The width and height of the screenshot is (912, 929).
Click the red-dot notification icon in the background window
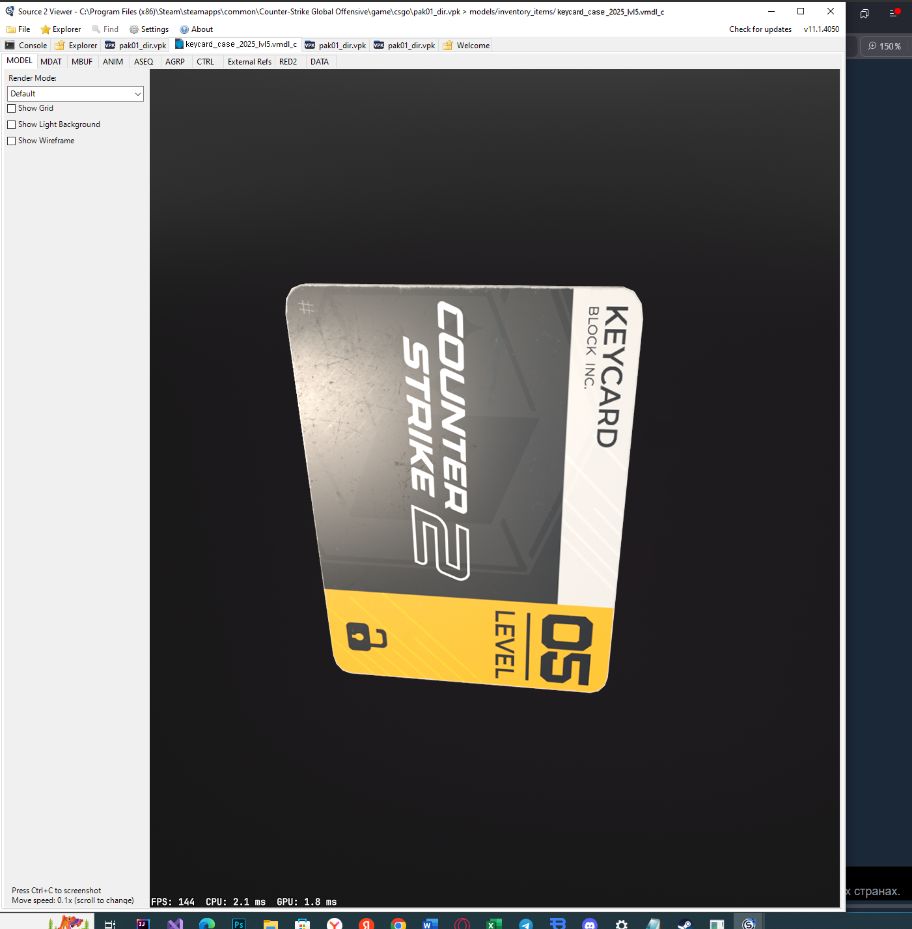tap(895, 12)
